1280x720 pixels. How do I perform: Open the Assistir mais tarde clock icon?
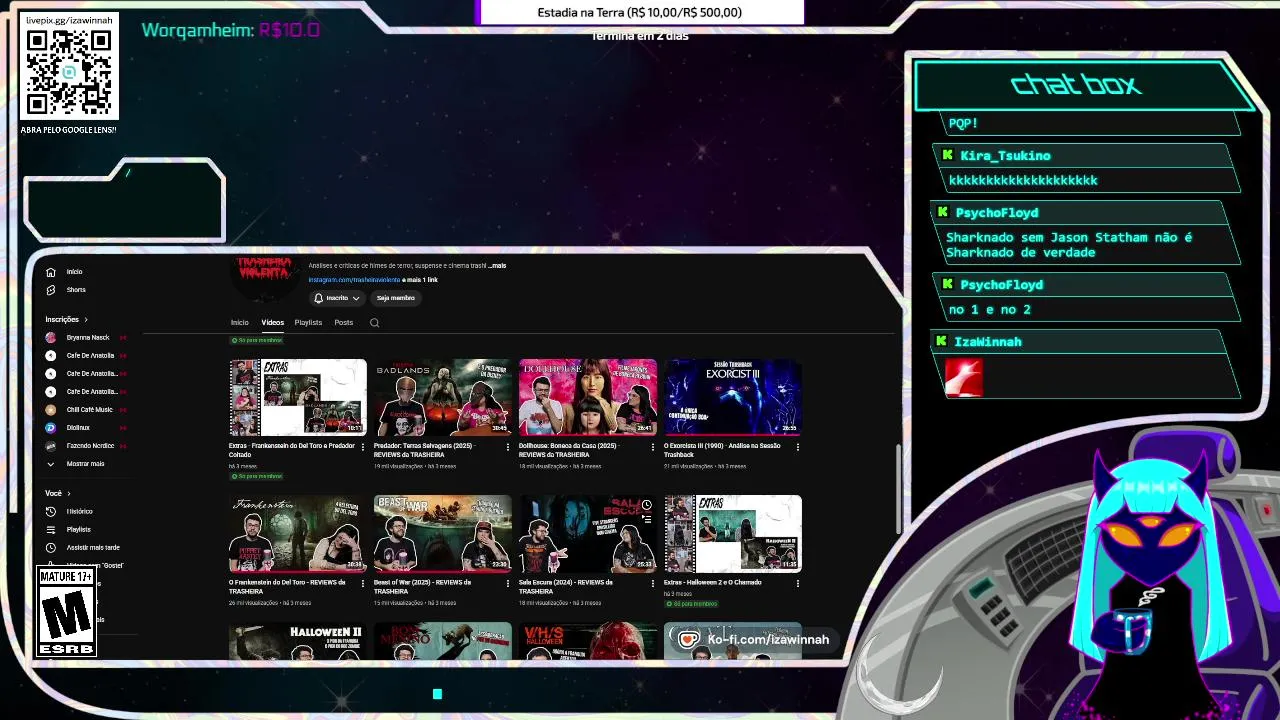51,548
